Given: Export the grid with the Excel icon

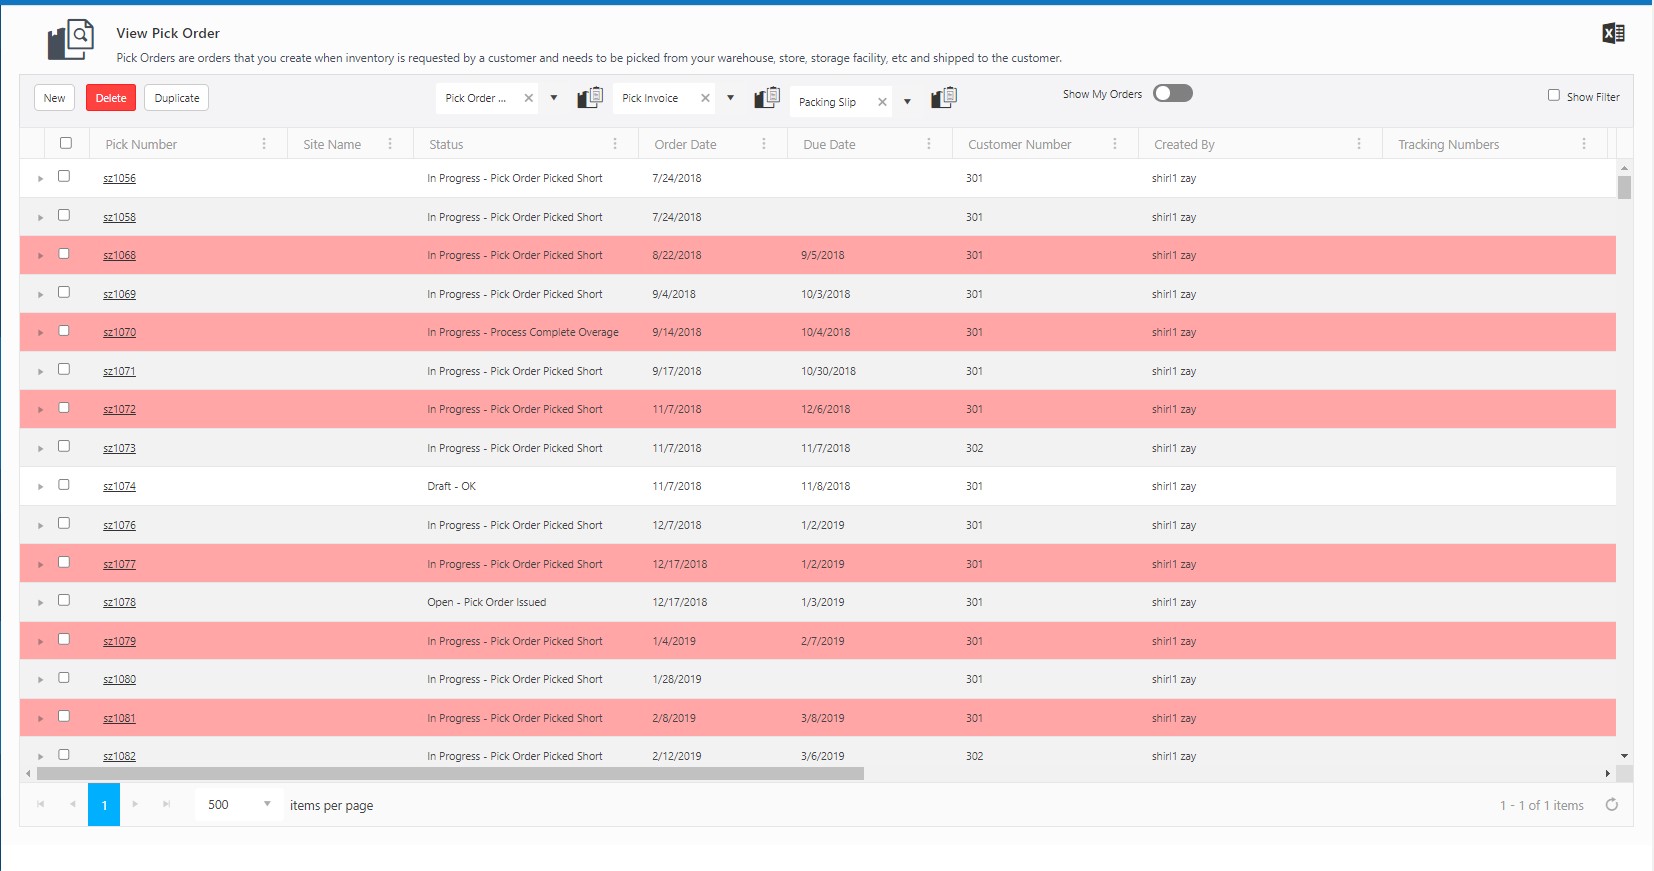Looking at the screenshot, I should tap(1612, 34).
